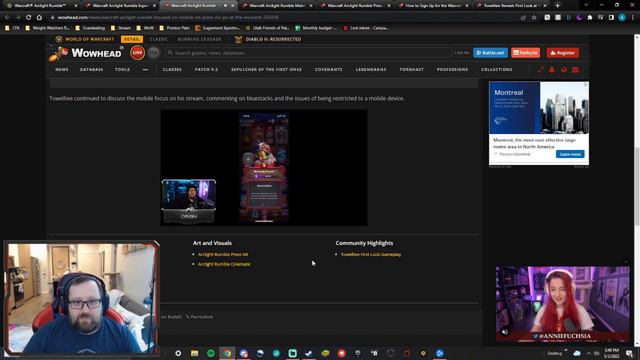Open Arclight Rumble Press Kit link
This screenshot has width=640, height=360.
click(x=223, y=254)
